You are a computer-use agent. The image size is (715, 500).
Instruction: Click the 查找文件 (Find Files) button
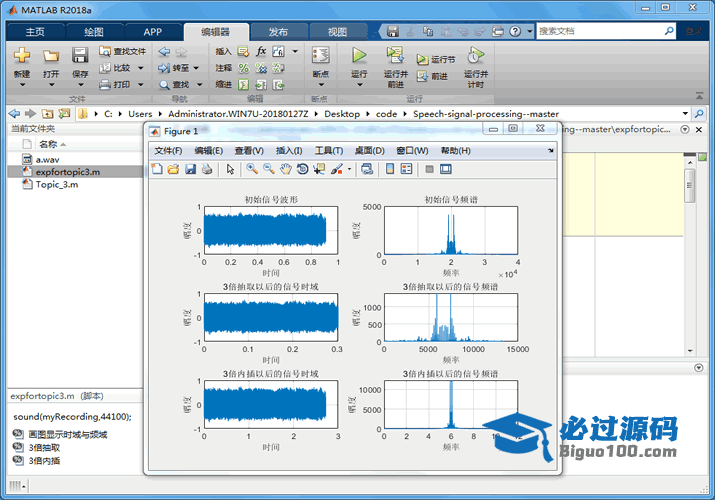pyautogui.click(x=123, y=51)
